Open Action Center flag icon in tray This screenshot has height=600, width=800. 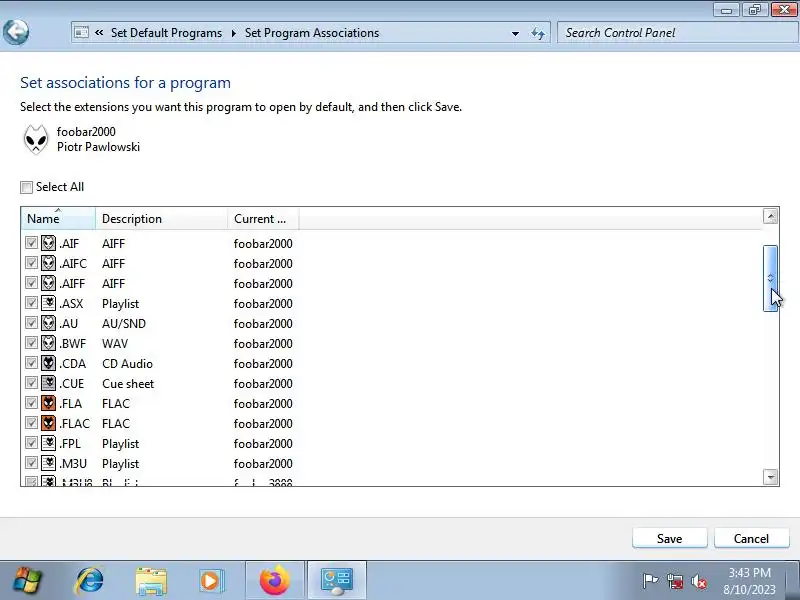pyautogui.click(x=650, y=581)
